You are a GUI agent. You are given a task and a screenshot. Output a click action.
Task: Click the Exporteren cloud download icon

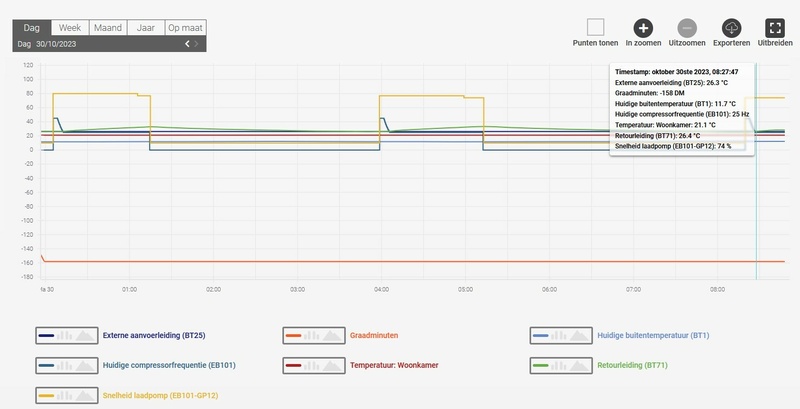[731, 28]
